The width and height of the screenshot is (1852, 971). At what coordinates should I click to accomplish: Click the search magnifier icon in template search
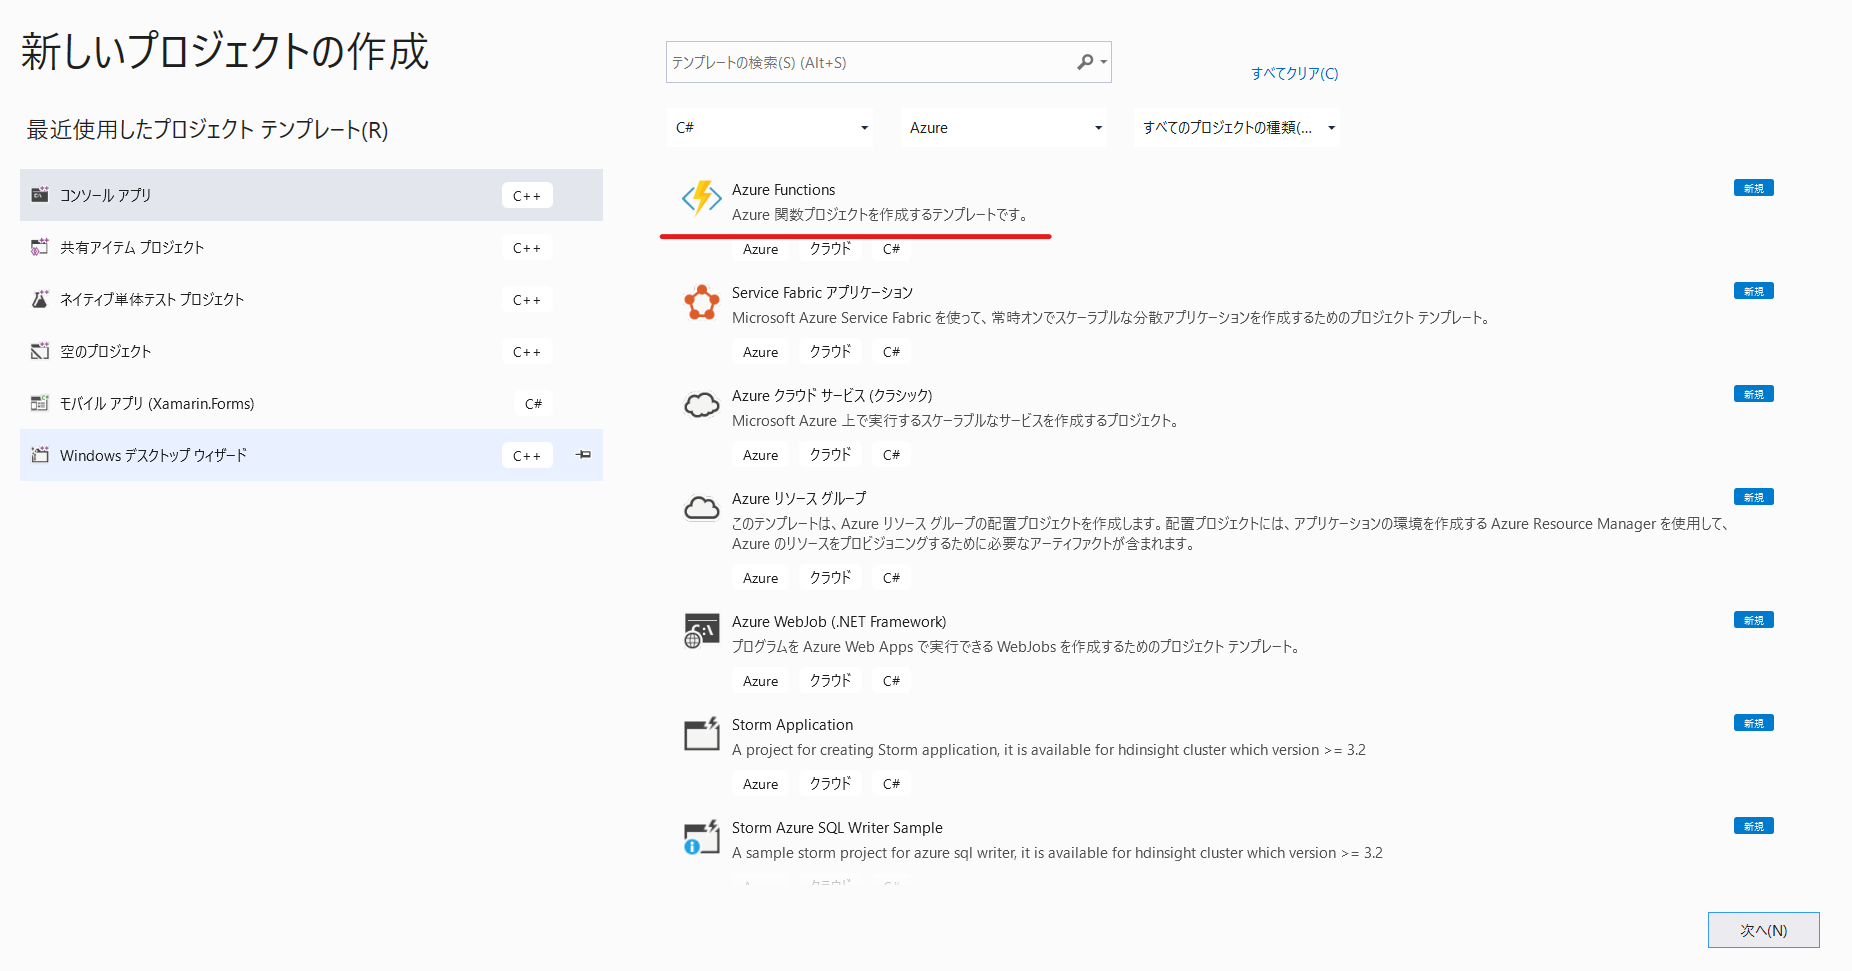point(1085,62)
